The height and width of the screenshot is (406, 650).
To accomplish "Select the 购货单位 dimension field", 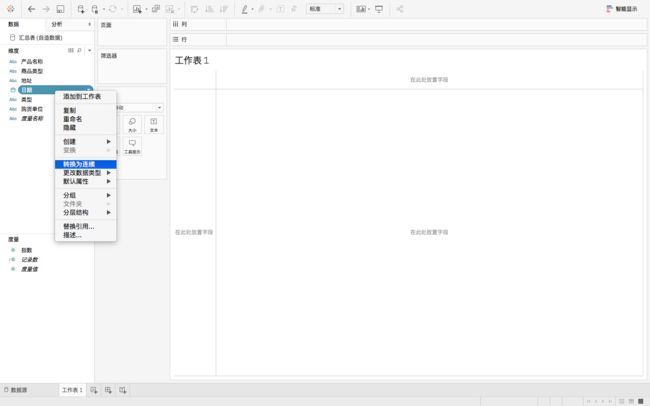I will [x=32, y=109].
